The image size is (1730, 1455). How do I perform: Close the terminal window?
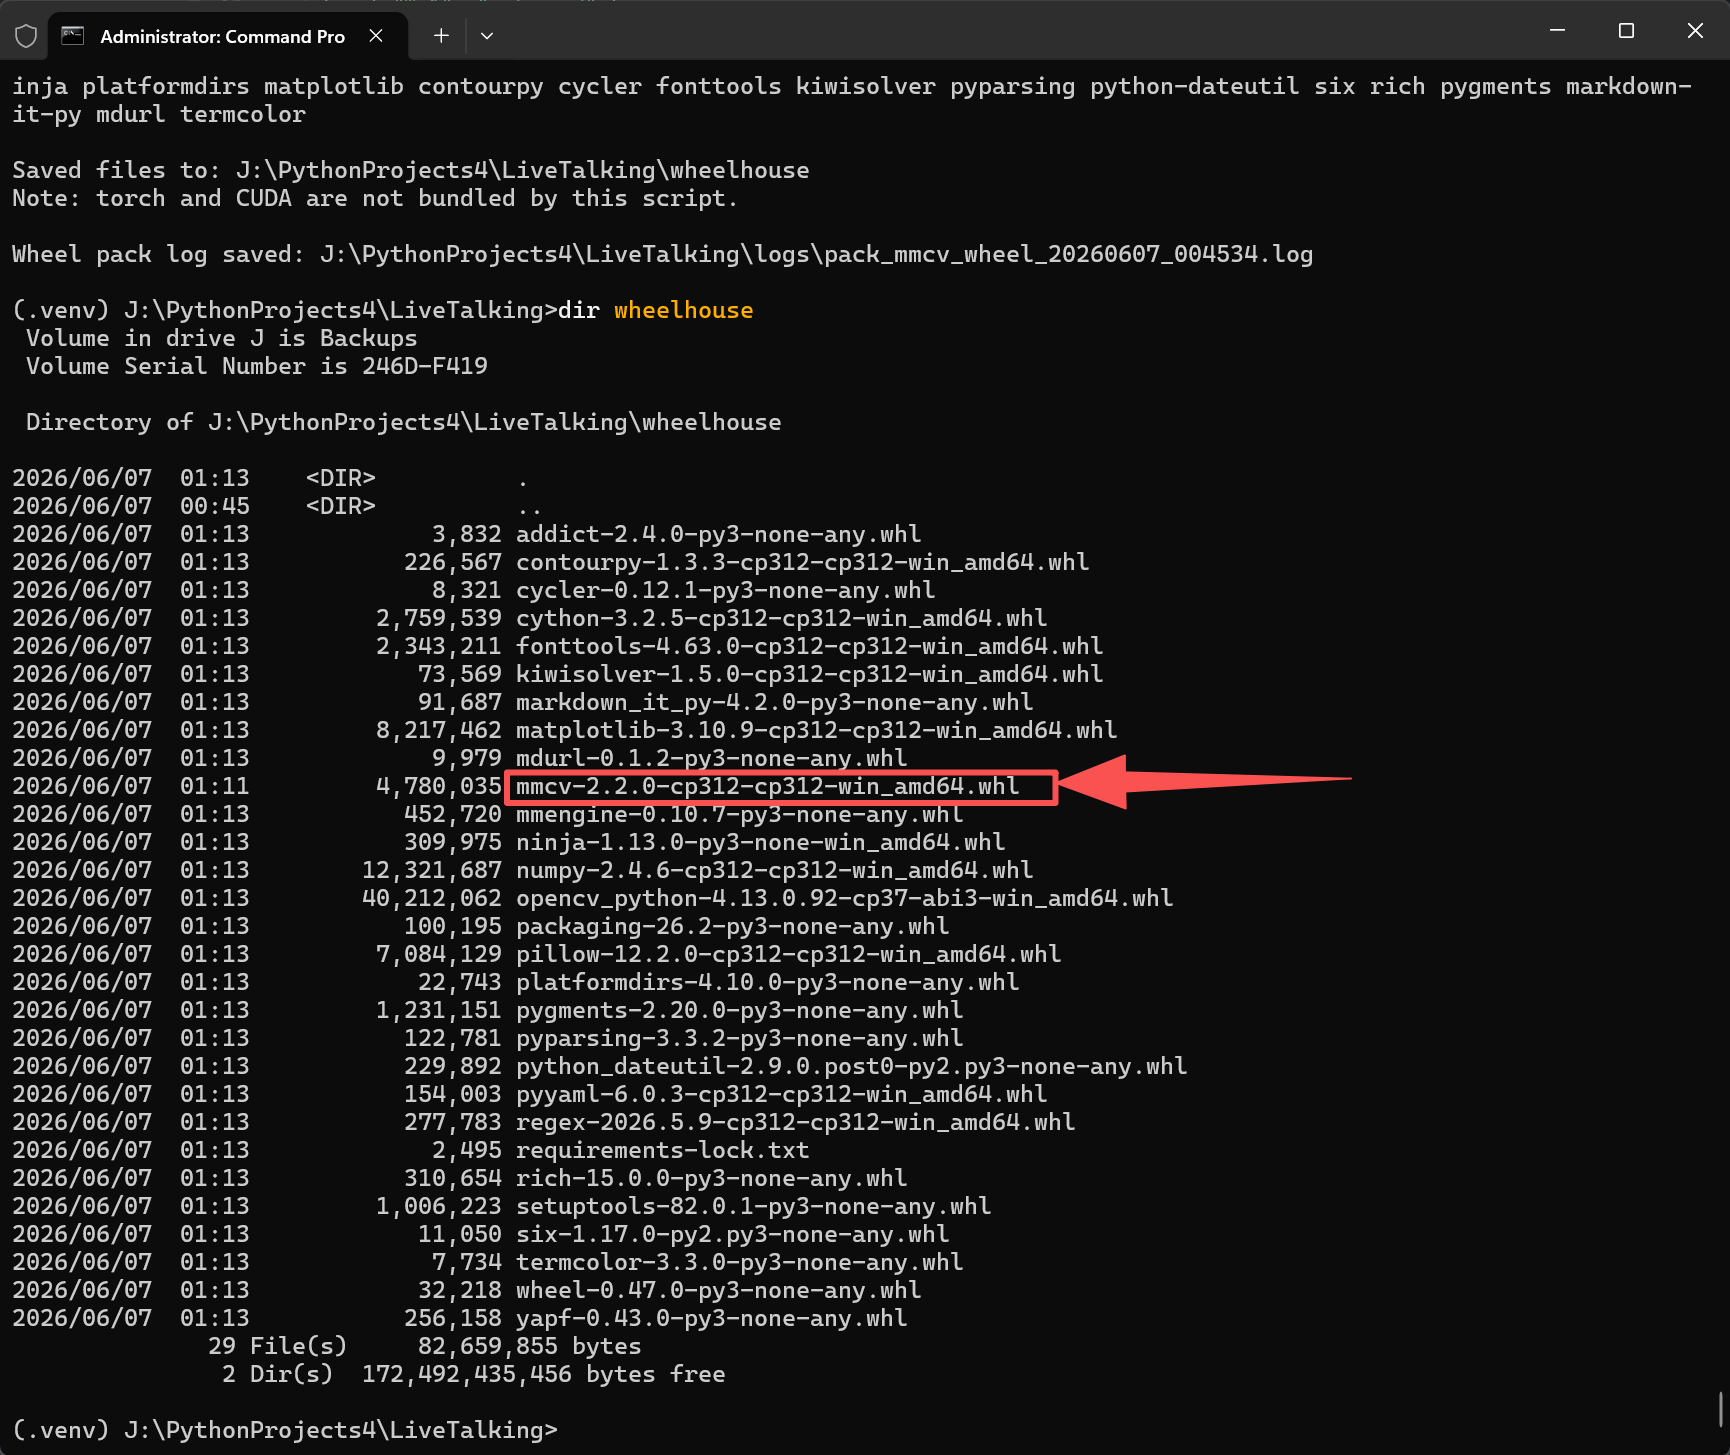(x=1695, y=31)
